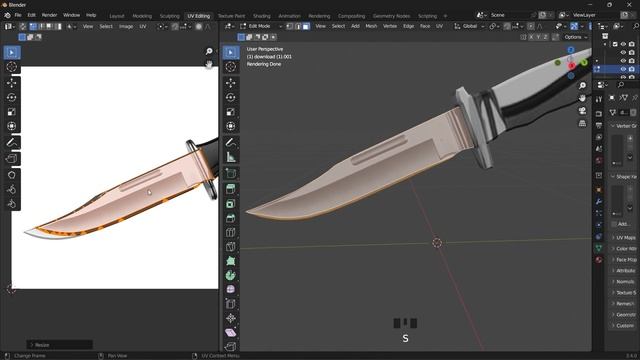The width and height of the screenshot is (640, 360).
Task: Activate the Cursor tool in 3D viewport
Action: 231,67
